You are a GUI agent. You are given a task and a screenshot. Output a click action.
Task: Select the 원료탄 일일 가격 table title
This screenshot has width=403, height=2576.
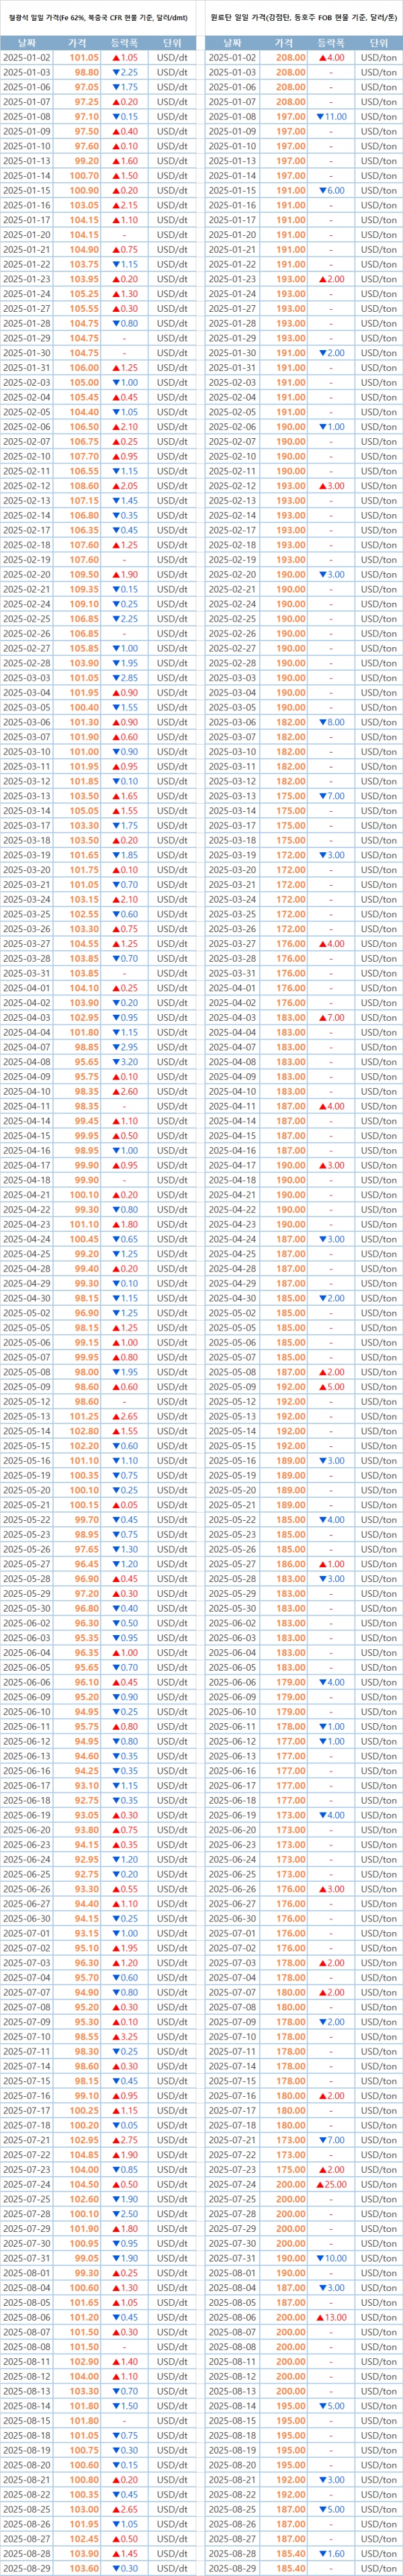tap(303, 17)
